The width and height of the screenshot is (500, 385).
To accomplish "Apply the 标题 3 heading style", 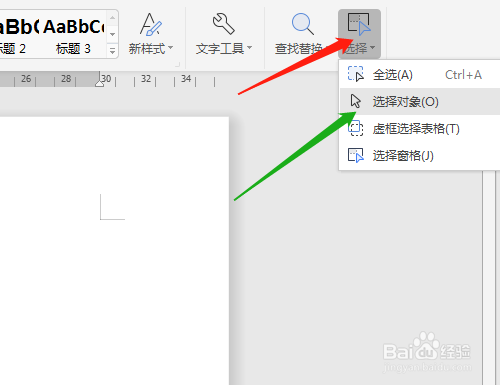I will point(73,34).
